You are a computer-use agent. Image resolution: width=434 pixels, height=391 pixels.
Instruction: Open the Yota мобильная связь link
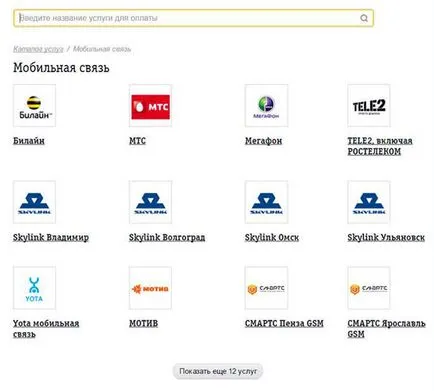pyautogui.click(x=46, y=329)
